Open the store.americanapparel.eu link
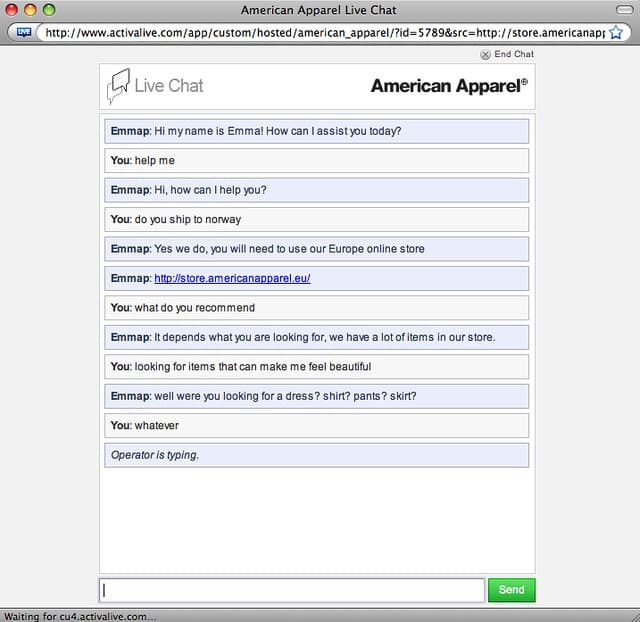The width and height of the screenshot is (640, 622). pyautogui.click(x=232, y=278)
